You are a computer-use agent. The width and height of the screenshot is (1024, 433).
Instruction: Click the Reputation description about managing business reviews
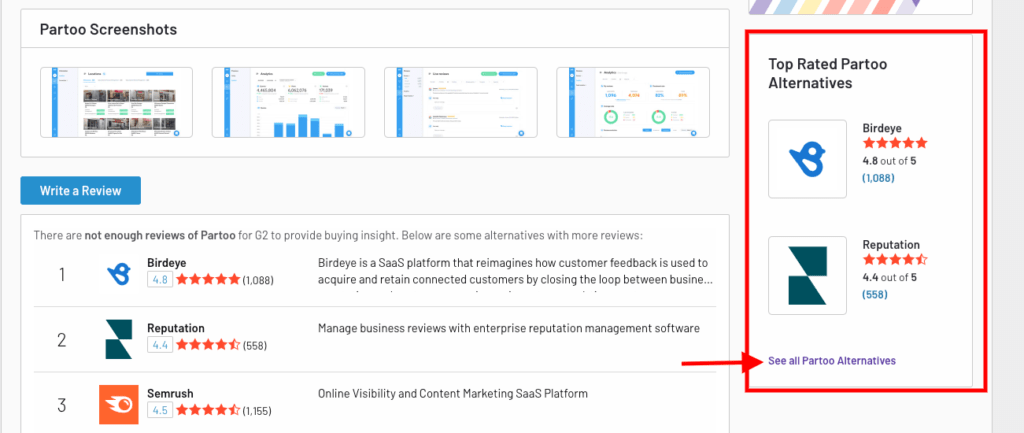[x=509, y=328]
